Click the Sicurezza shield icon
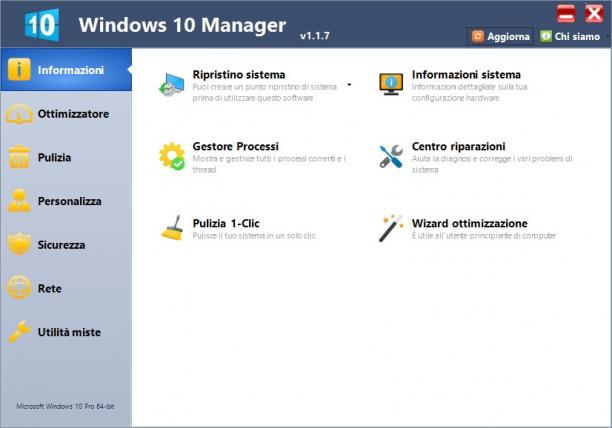The height and width of the screenshot is (428, 612). (x=19, y=244)
